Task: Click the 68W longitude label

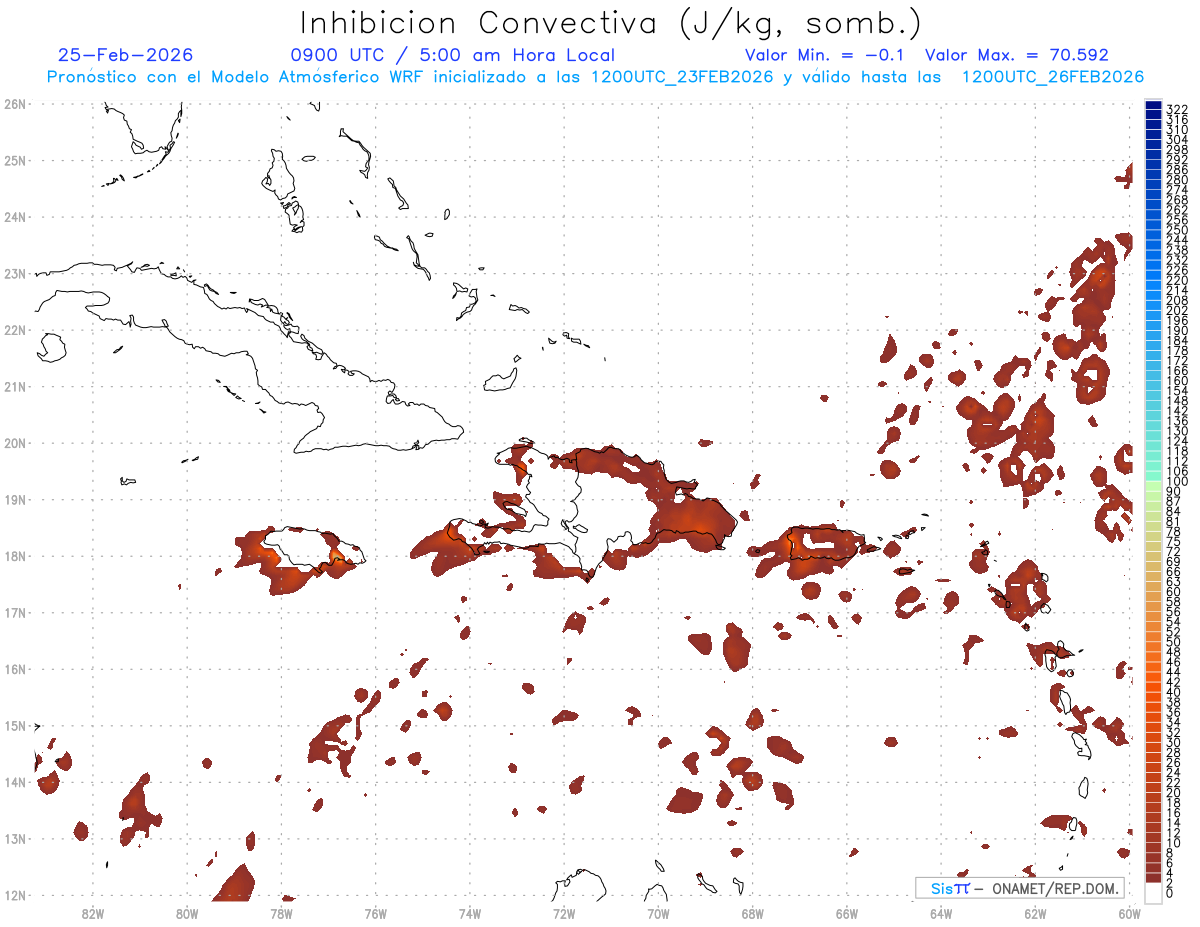Action: tap(752, 912)
